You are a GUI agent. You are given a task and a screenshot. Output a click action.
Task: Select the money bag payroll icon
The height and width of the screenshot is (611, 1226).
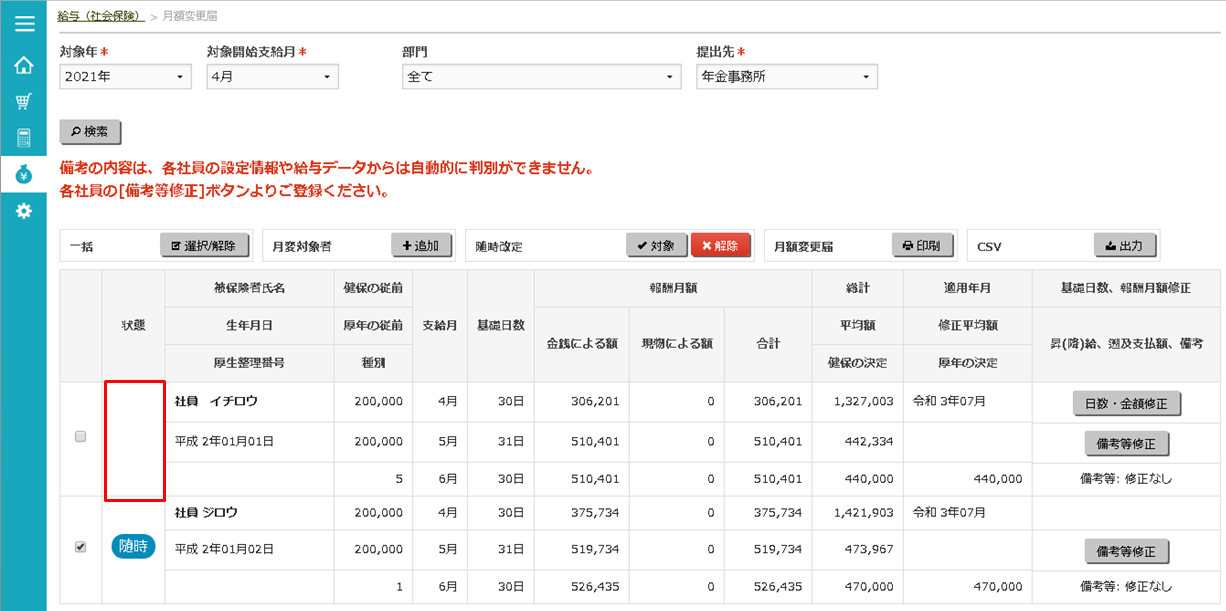[x=24, y=175]
